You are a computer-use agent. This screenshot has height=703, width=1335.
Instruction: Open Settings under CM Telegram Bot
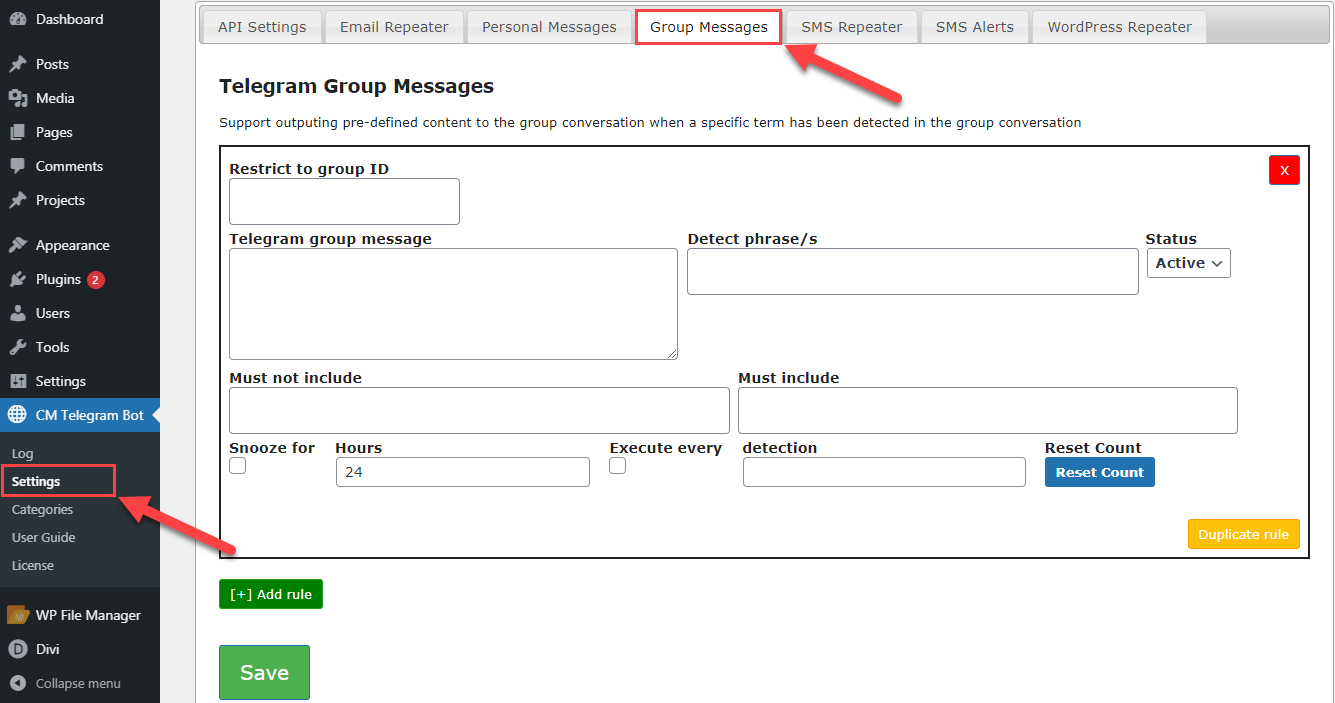(x=36, y=481)
